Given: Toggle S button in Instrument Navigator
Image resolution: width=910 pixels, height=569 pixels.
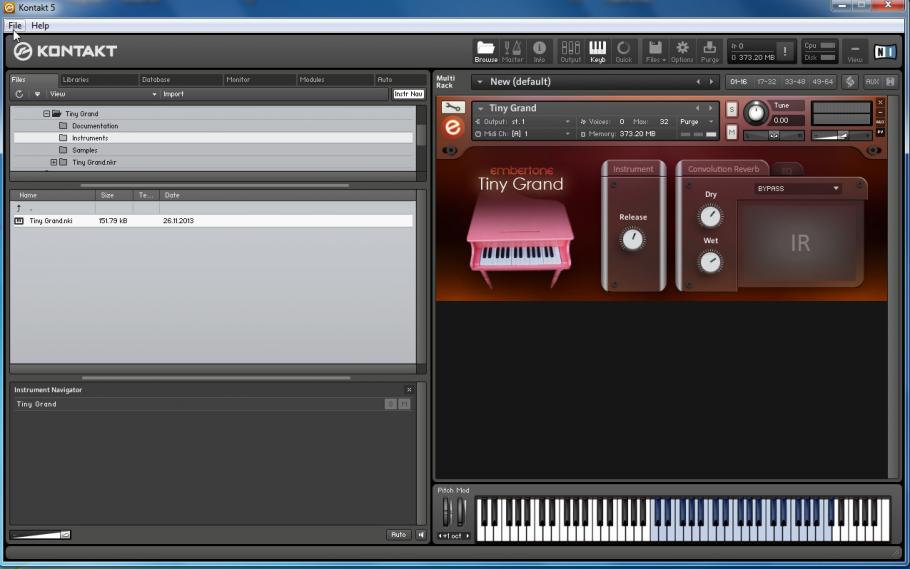Looking at the screenshot, I should (391, 404).
